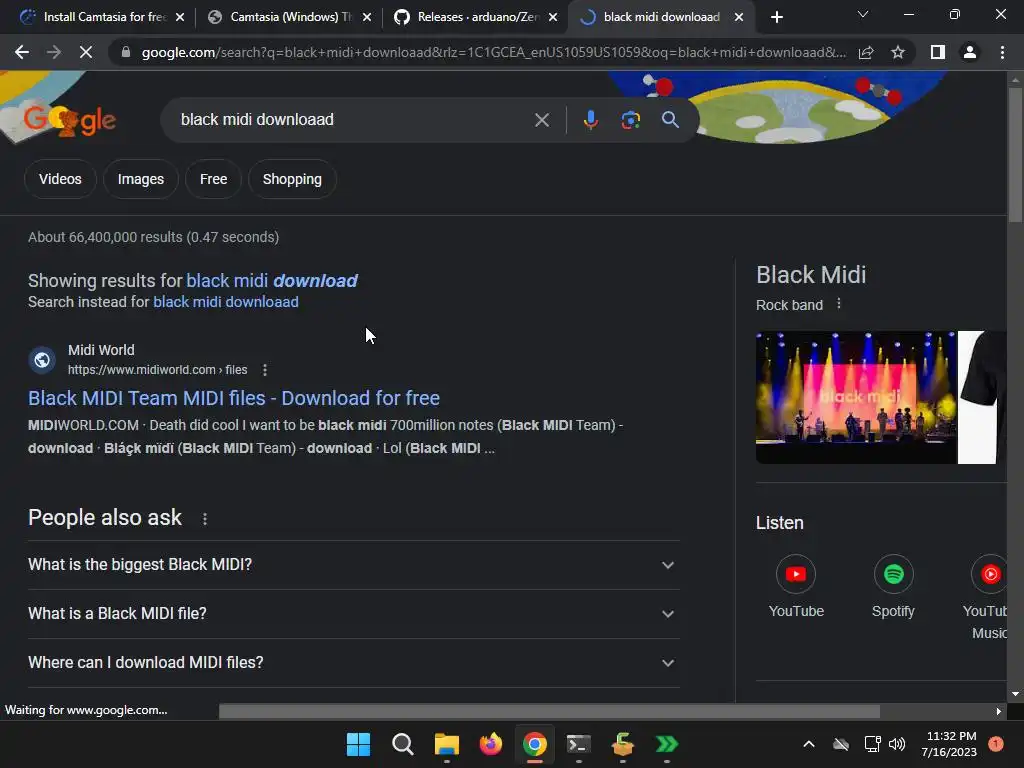This screenshot has height=768, width=1024.
Task: Expand 'What is a Black MIDI file?'
Action: (x=353, y=614)
